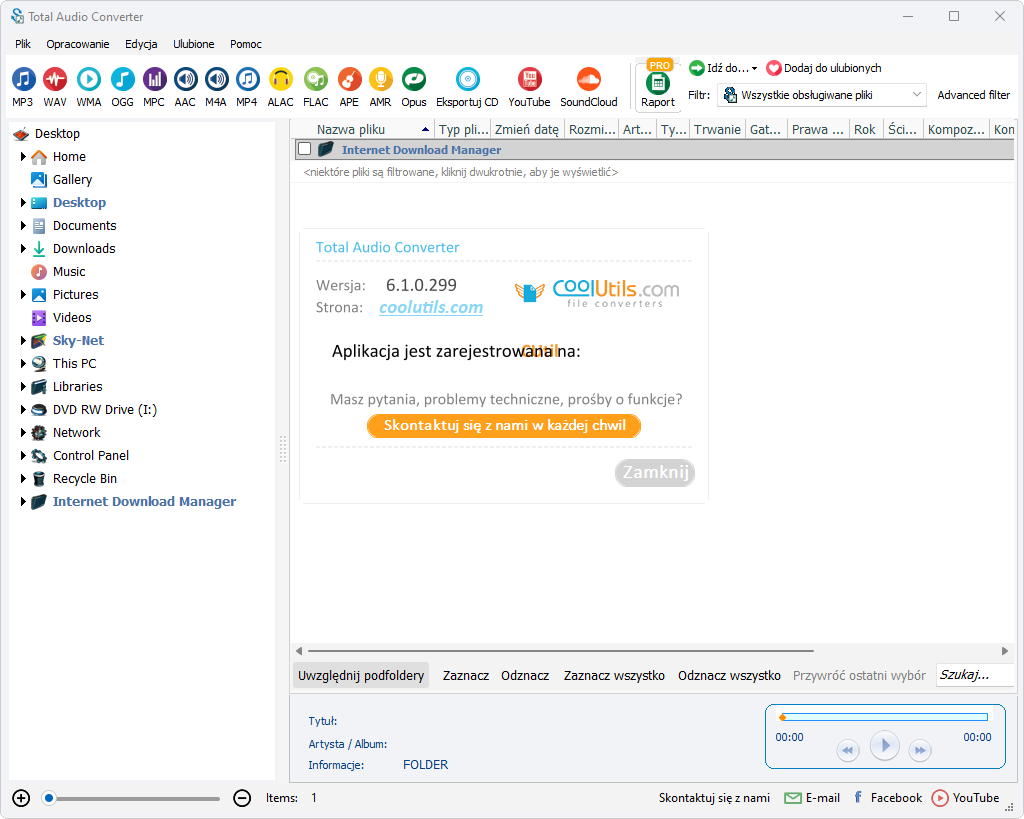This screenshot has height=819, width=1024.
Task: Open the E-mail contact link
Action: point(812,798)
